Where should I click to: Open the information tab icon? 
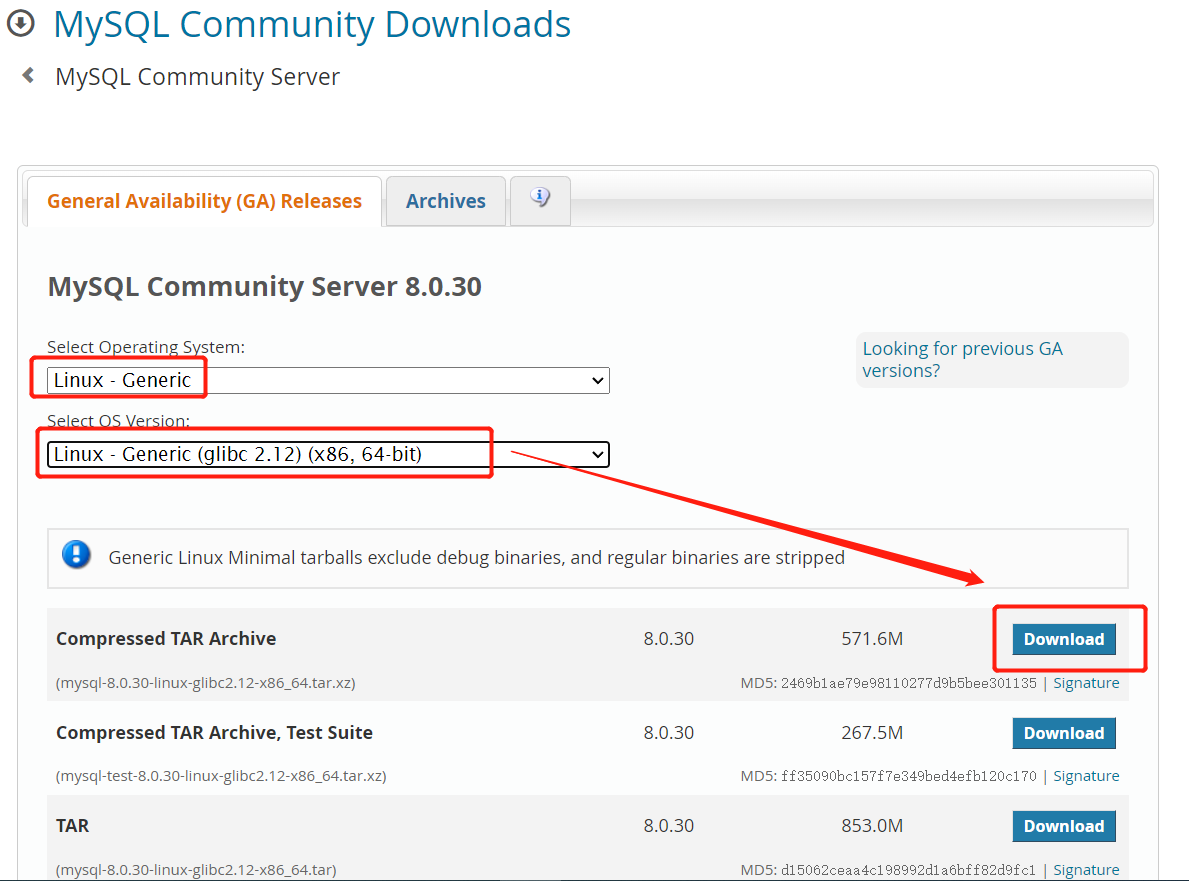tap(540, 199)
